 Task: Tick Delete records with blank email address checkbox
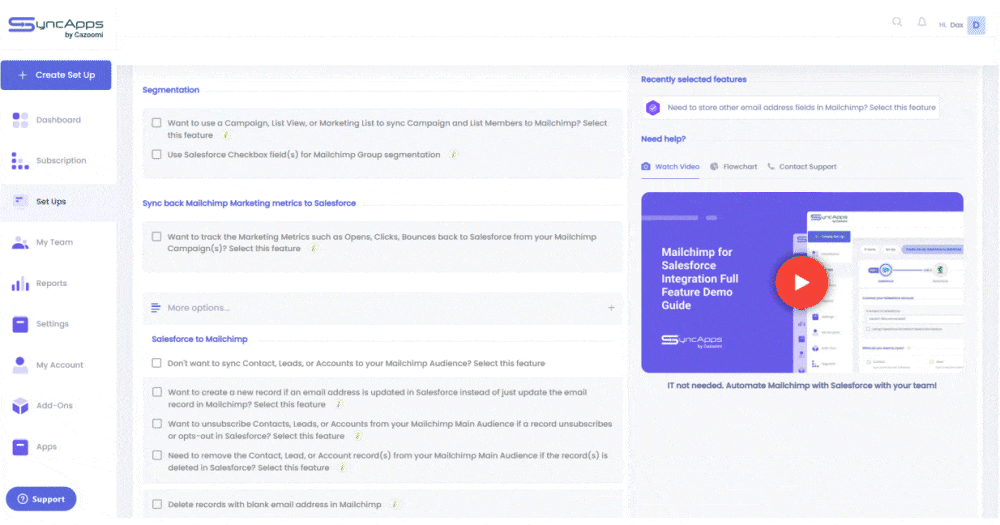pos(157,505)
